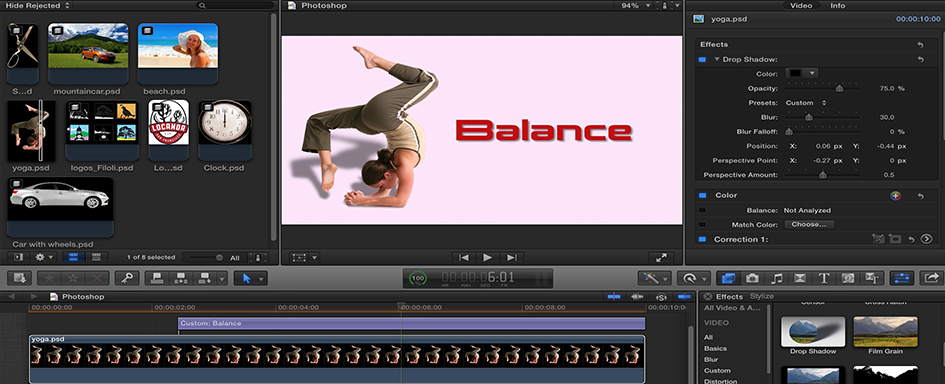
Task: Enable the Match Color checkbox
Action: coord(702,225)
